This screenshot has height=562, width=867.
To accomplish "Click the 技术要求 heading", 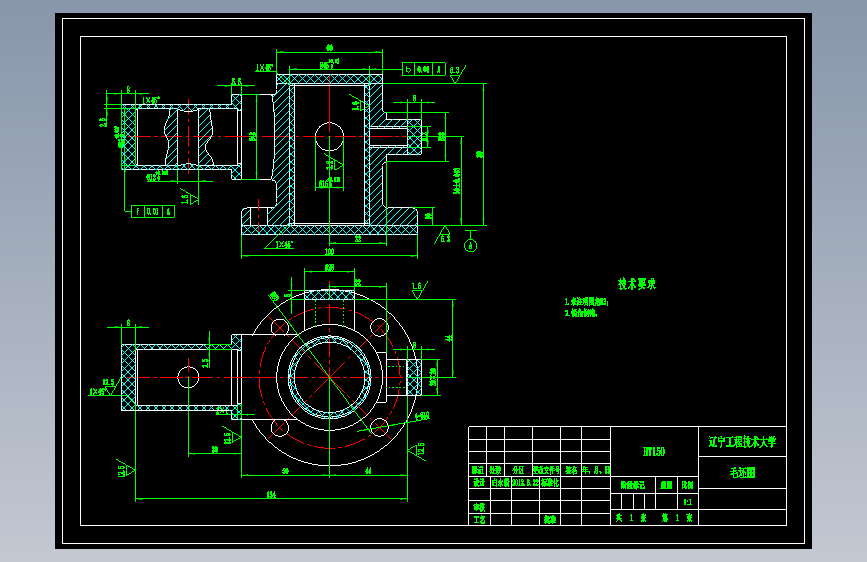I will (636, 284).
